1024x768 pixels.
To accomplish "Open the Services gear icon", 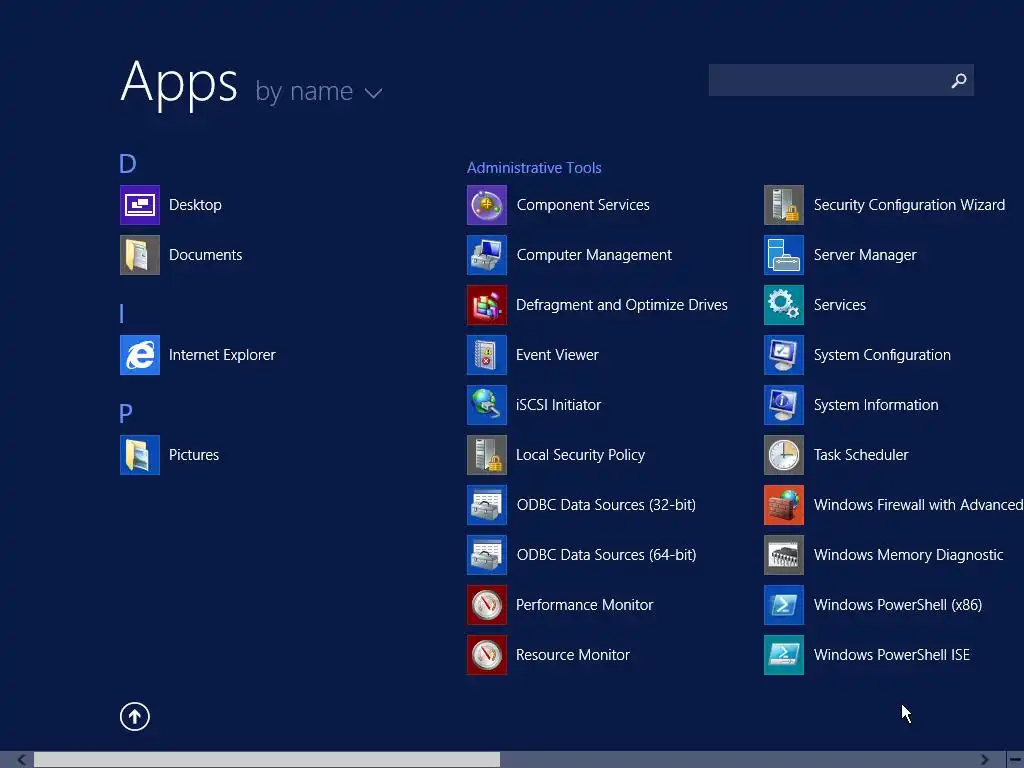I will coord(784,305).
